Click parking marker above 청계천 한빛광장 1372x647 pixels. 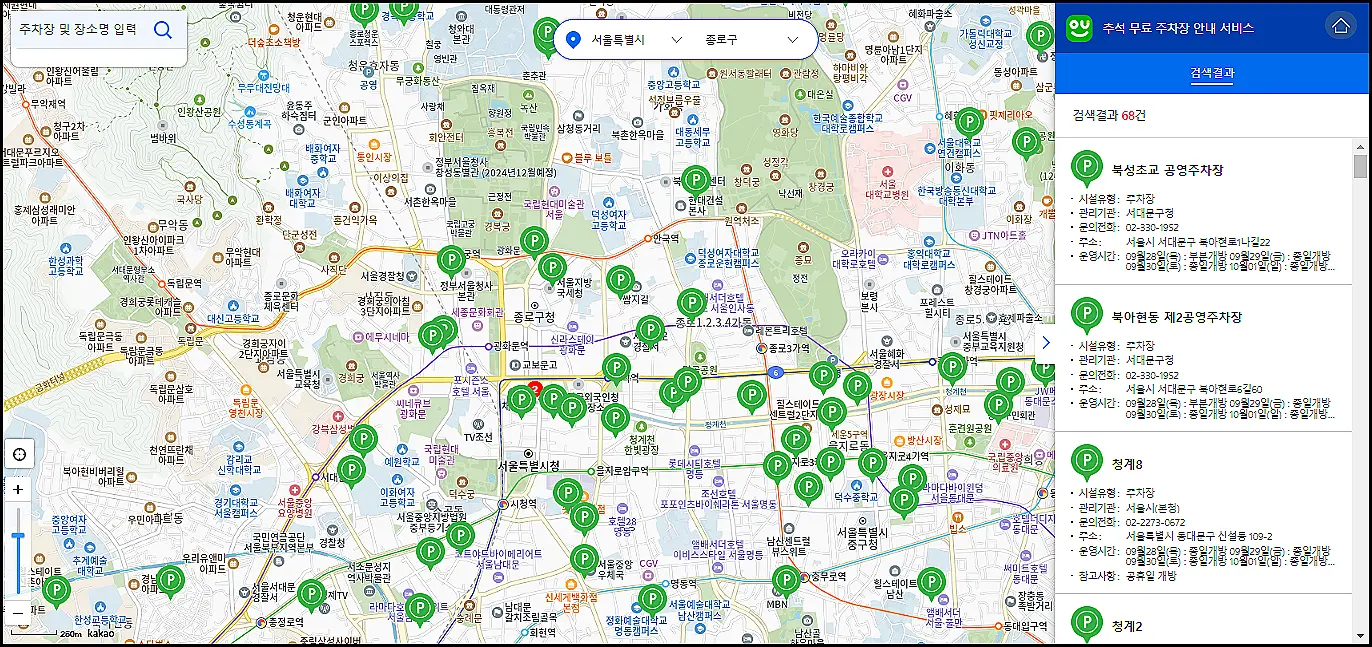click(x=615, y=420)
